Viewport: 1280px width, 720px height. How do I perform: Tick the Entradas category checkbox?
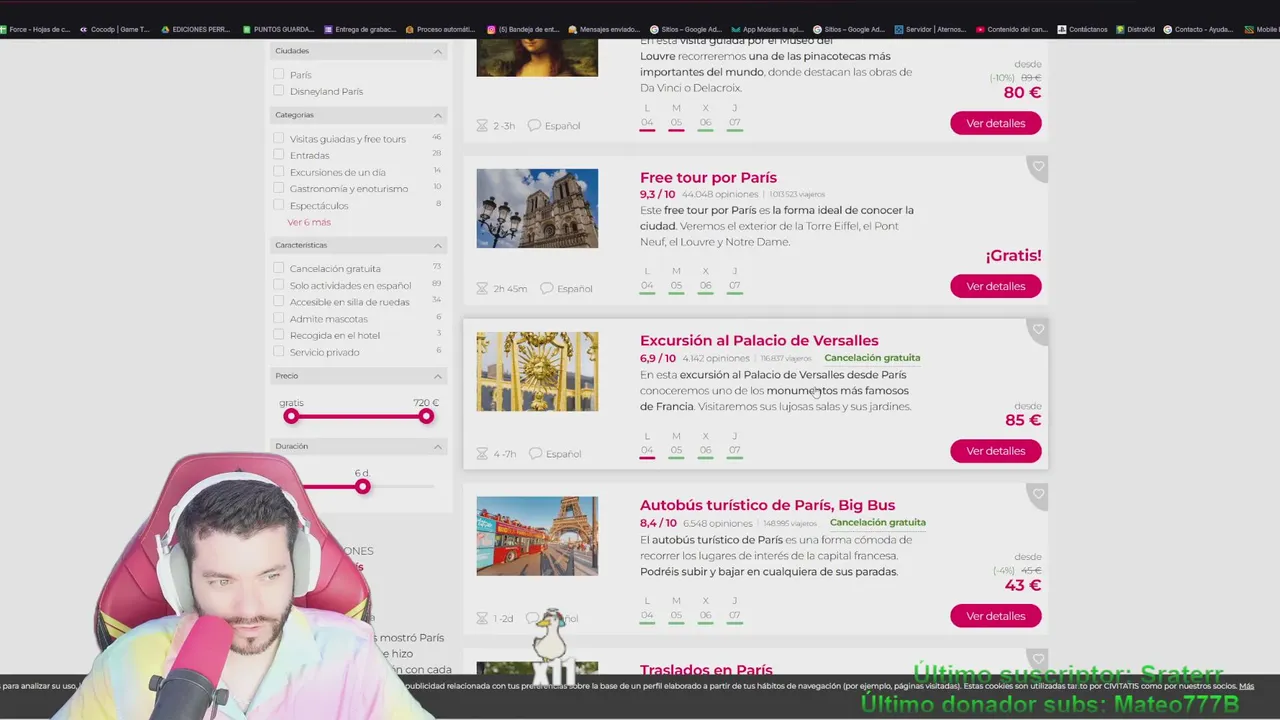(279, 155)
